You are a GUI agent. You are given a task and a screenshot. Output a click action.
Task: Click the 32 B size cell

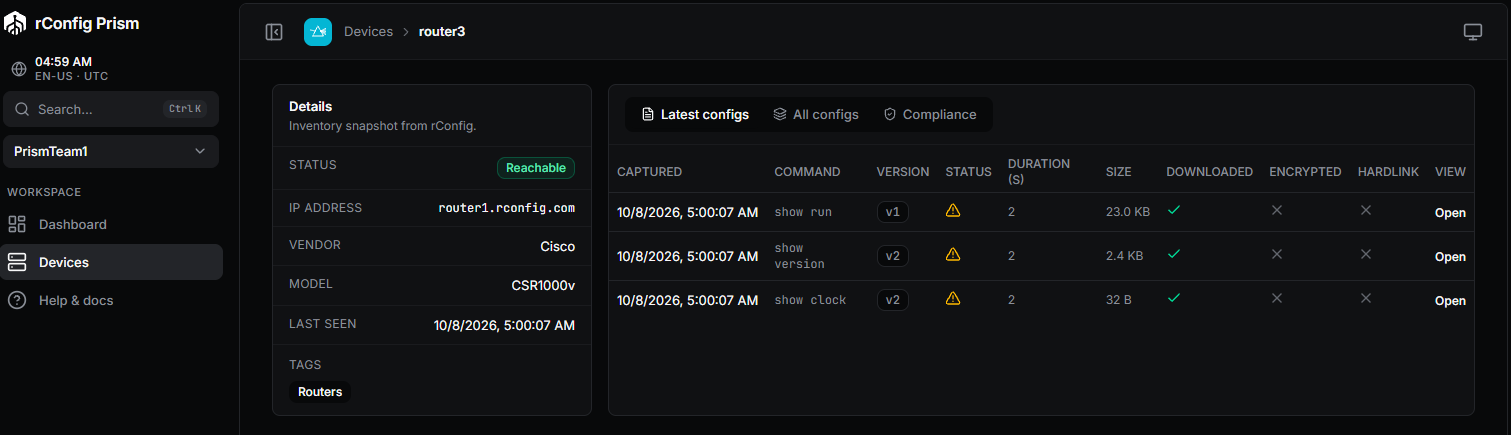click(1119, 300)
